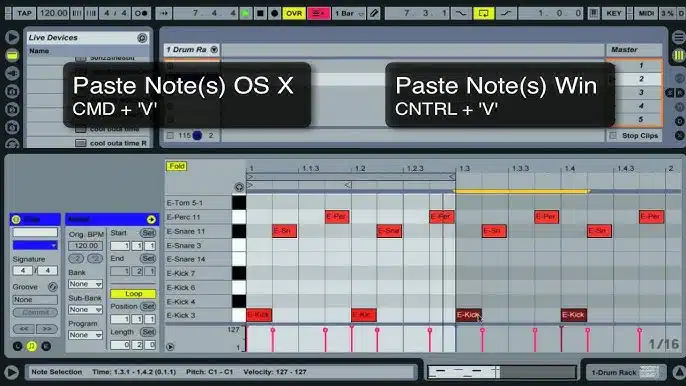Image resolution: width=686 pixels, height=386 pixels.
Task: Click the Live Devices browser search icon
Action: click(142, 38)
